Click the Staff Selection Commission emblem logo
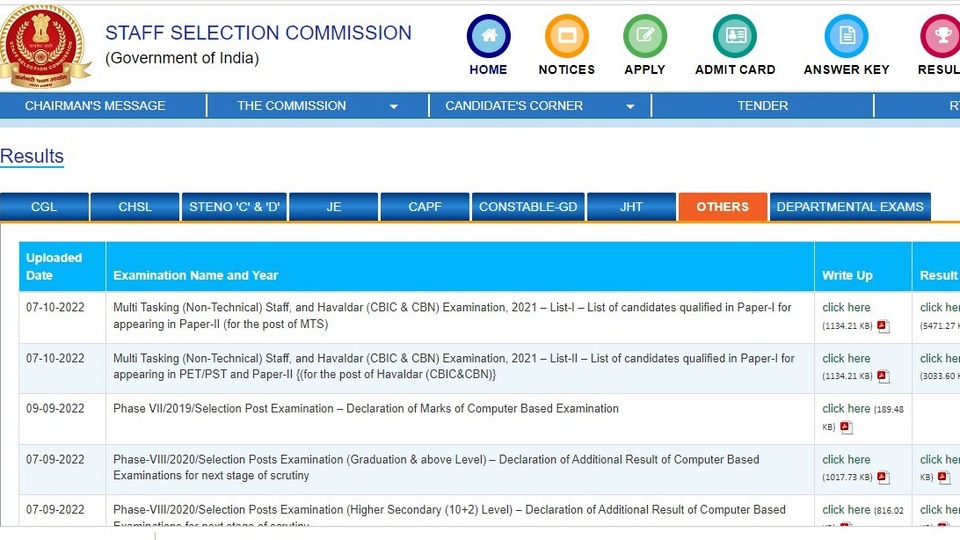 point(43,47)
